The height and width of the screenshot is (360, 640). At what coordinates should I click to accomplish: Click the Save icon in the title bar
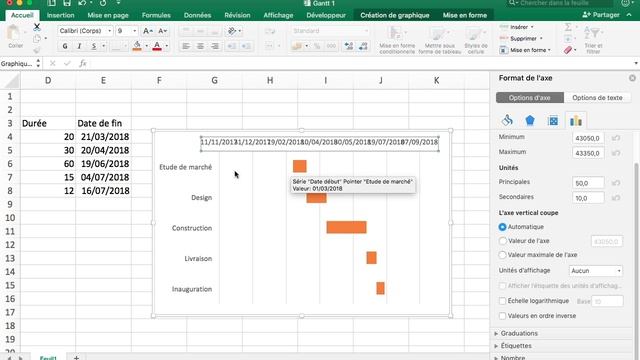[67, 3]
